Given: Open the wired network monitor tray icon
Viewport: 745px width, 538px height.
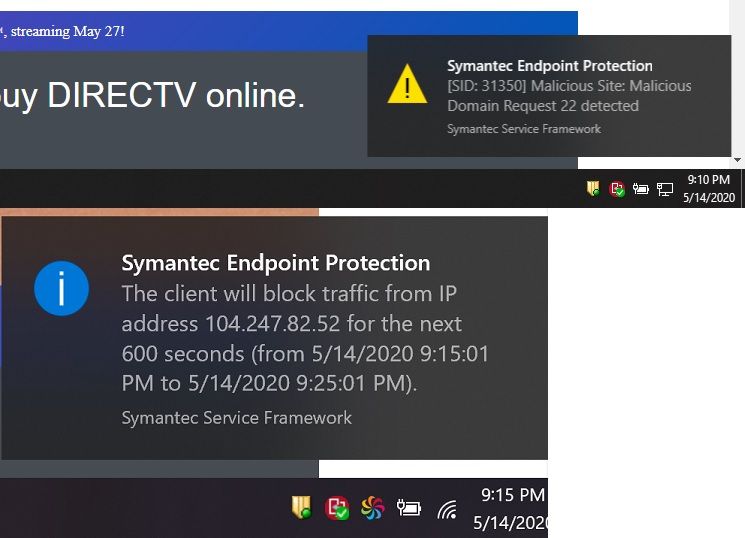Looking at the screenshot, I should (x=665, y=189).
